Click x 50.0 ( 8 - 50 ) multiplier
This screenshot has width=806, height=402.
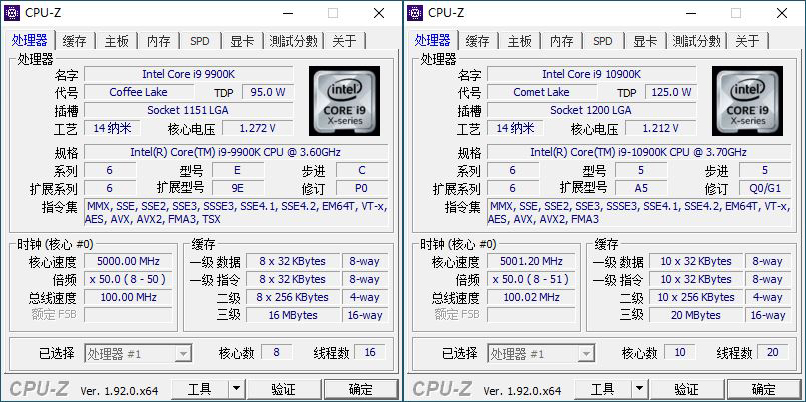(129, 279)
